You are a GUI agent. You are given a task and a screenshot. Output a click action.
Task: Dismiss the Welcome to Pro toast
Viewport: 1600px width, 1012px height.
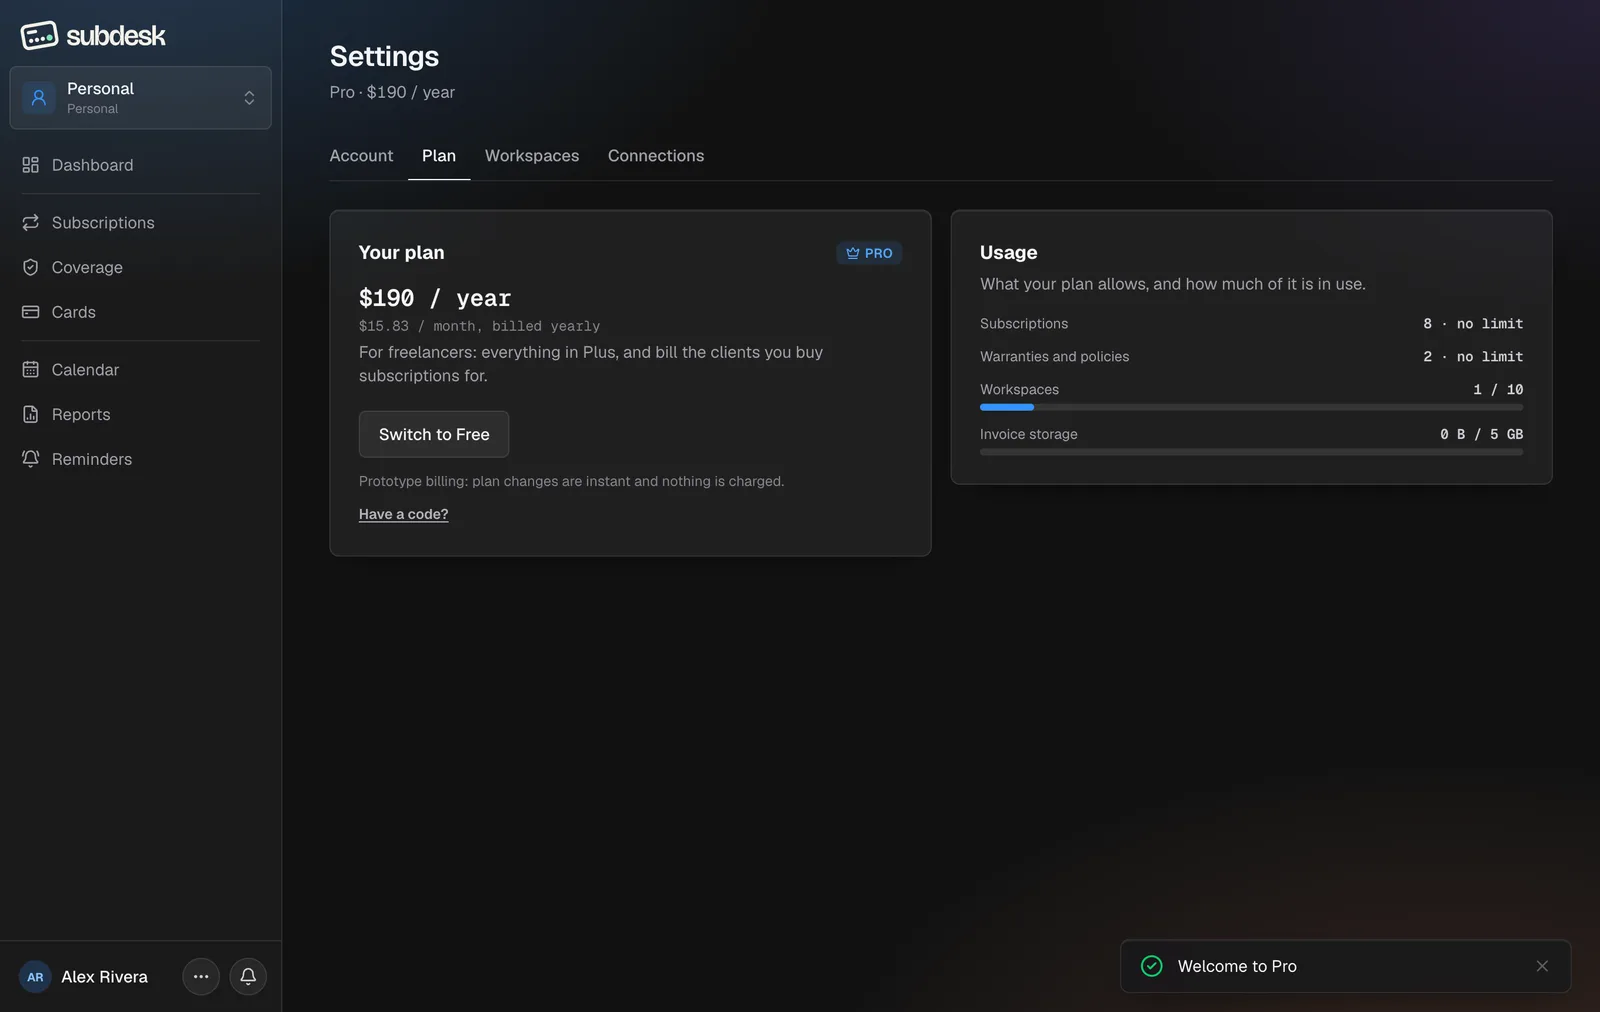[1542, 966]
